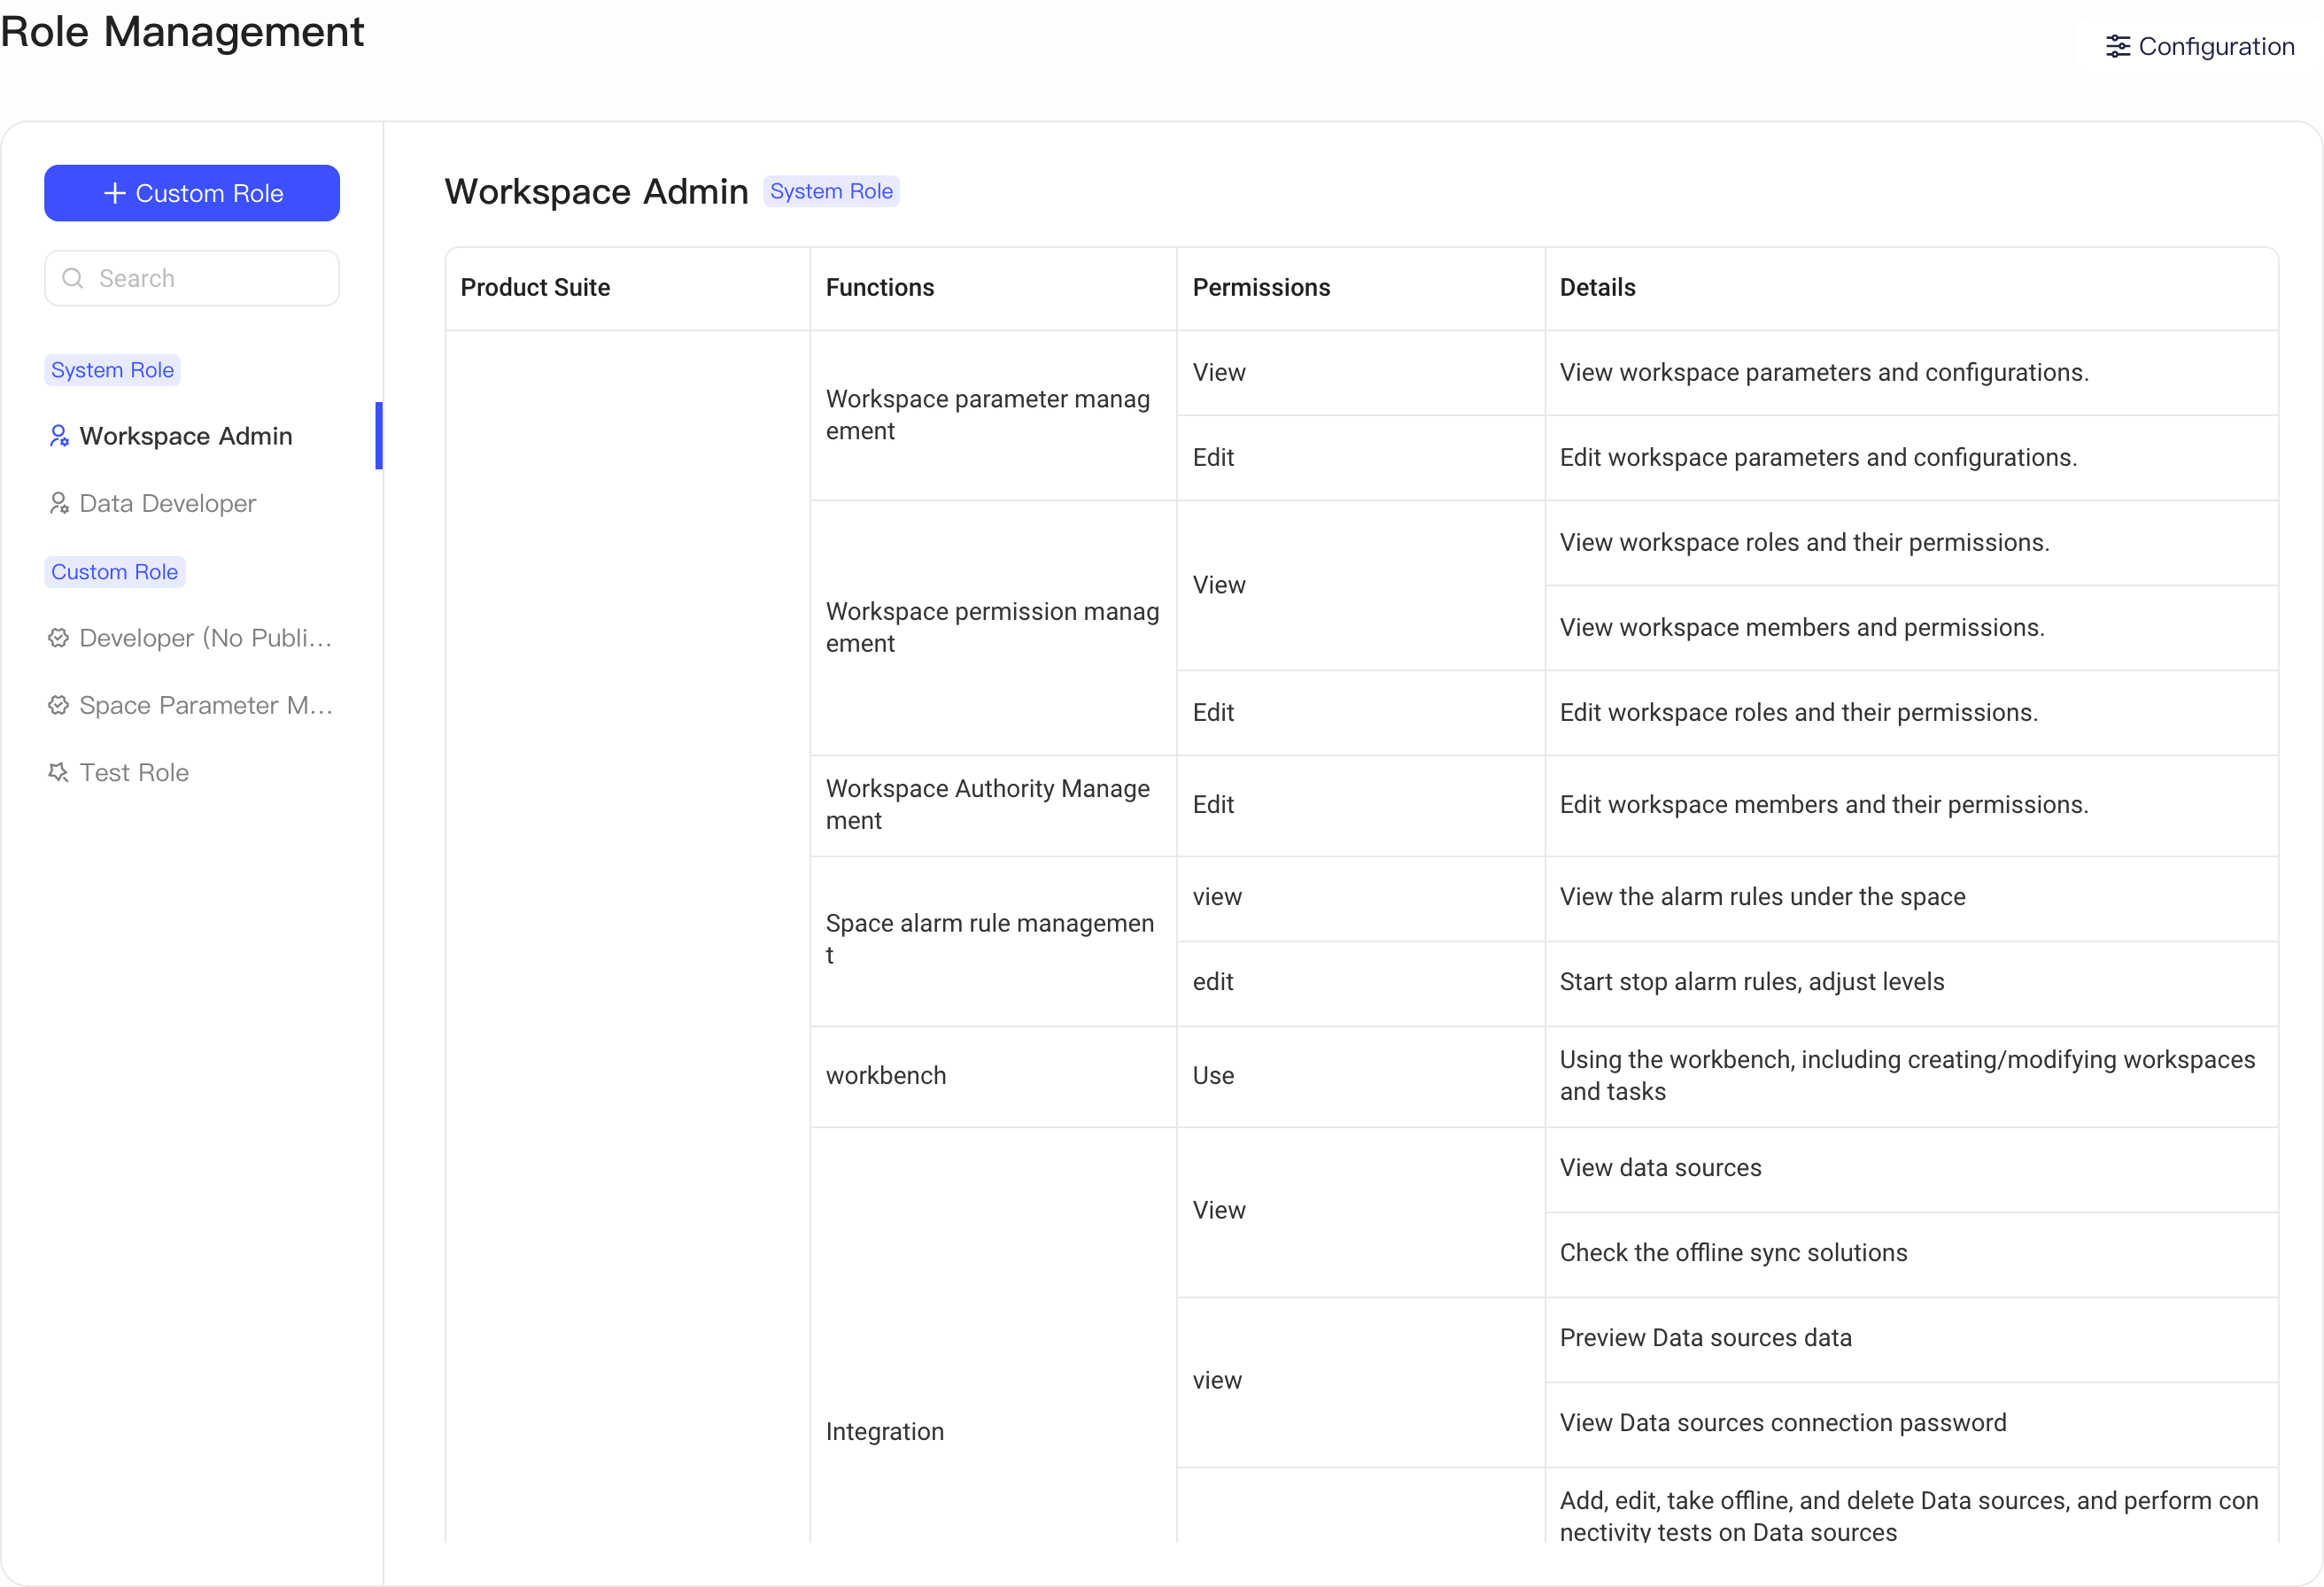
Task: Click the magnifier icon in the search box
Action: (x=73, y=278)
